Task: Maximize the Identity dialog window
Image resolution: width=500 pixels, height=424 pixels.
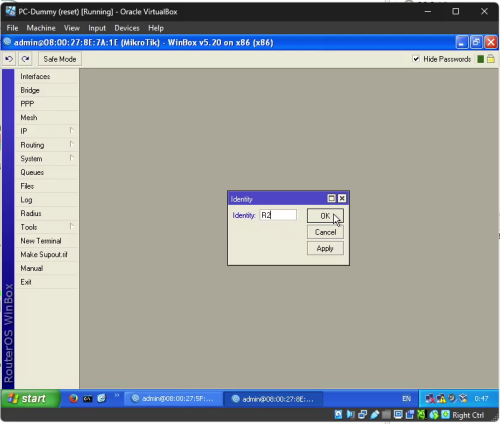Action: pyautogui.click(x=331, y=198)
